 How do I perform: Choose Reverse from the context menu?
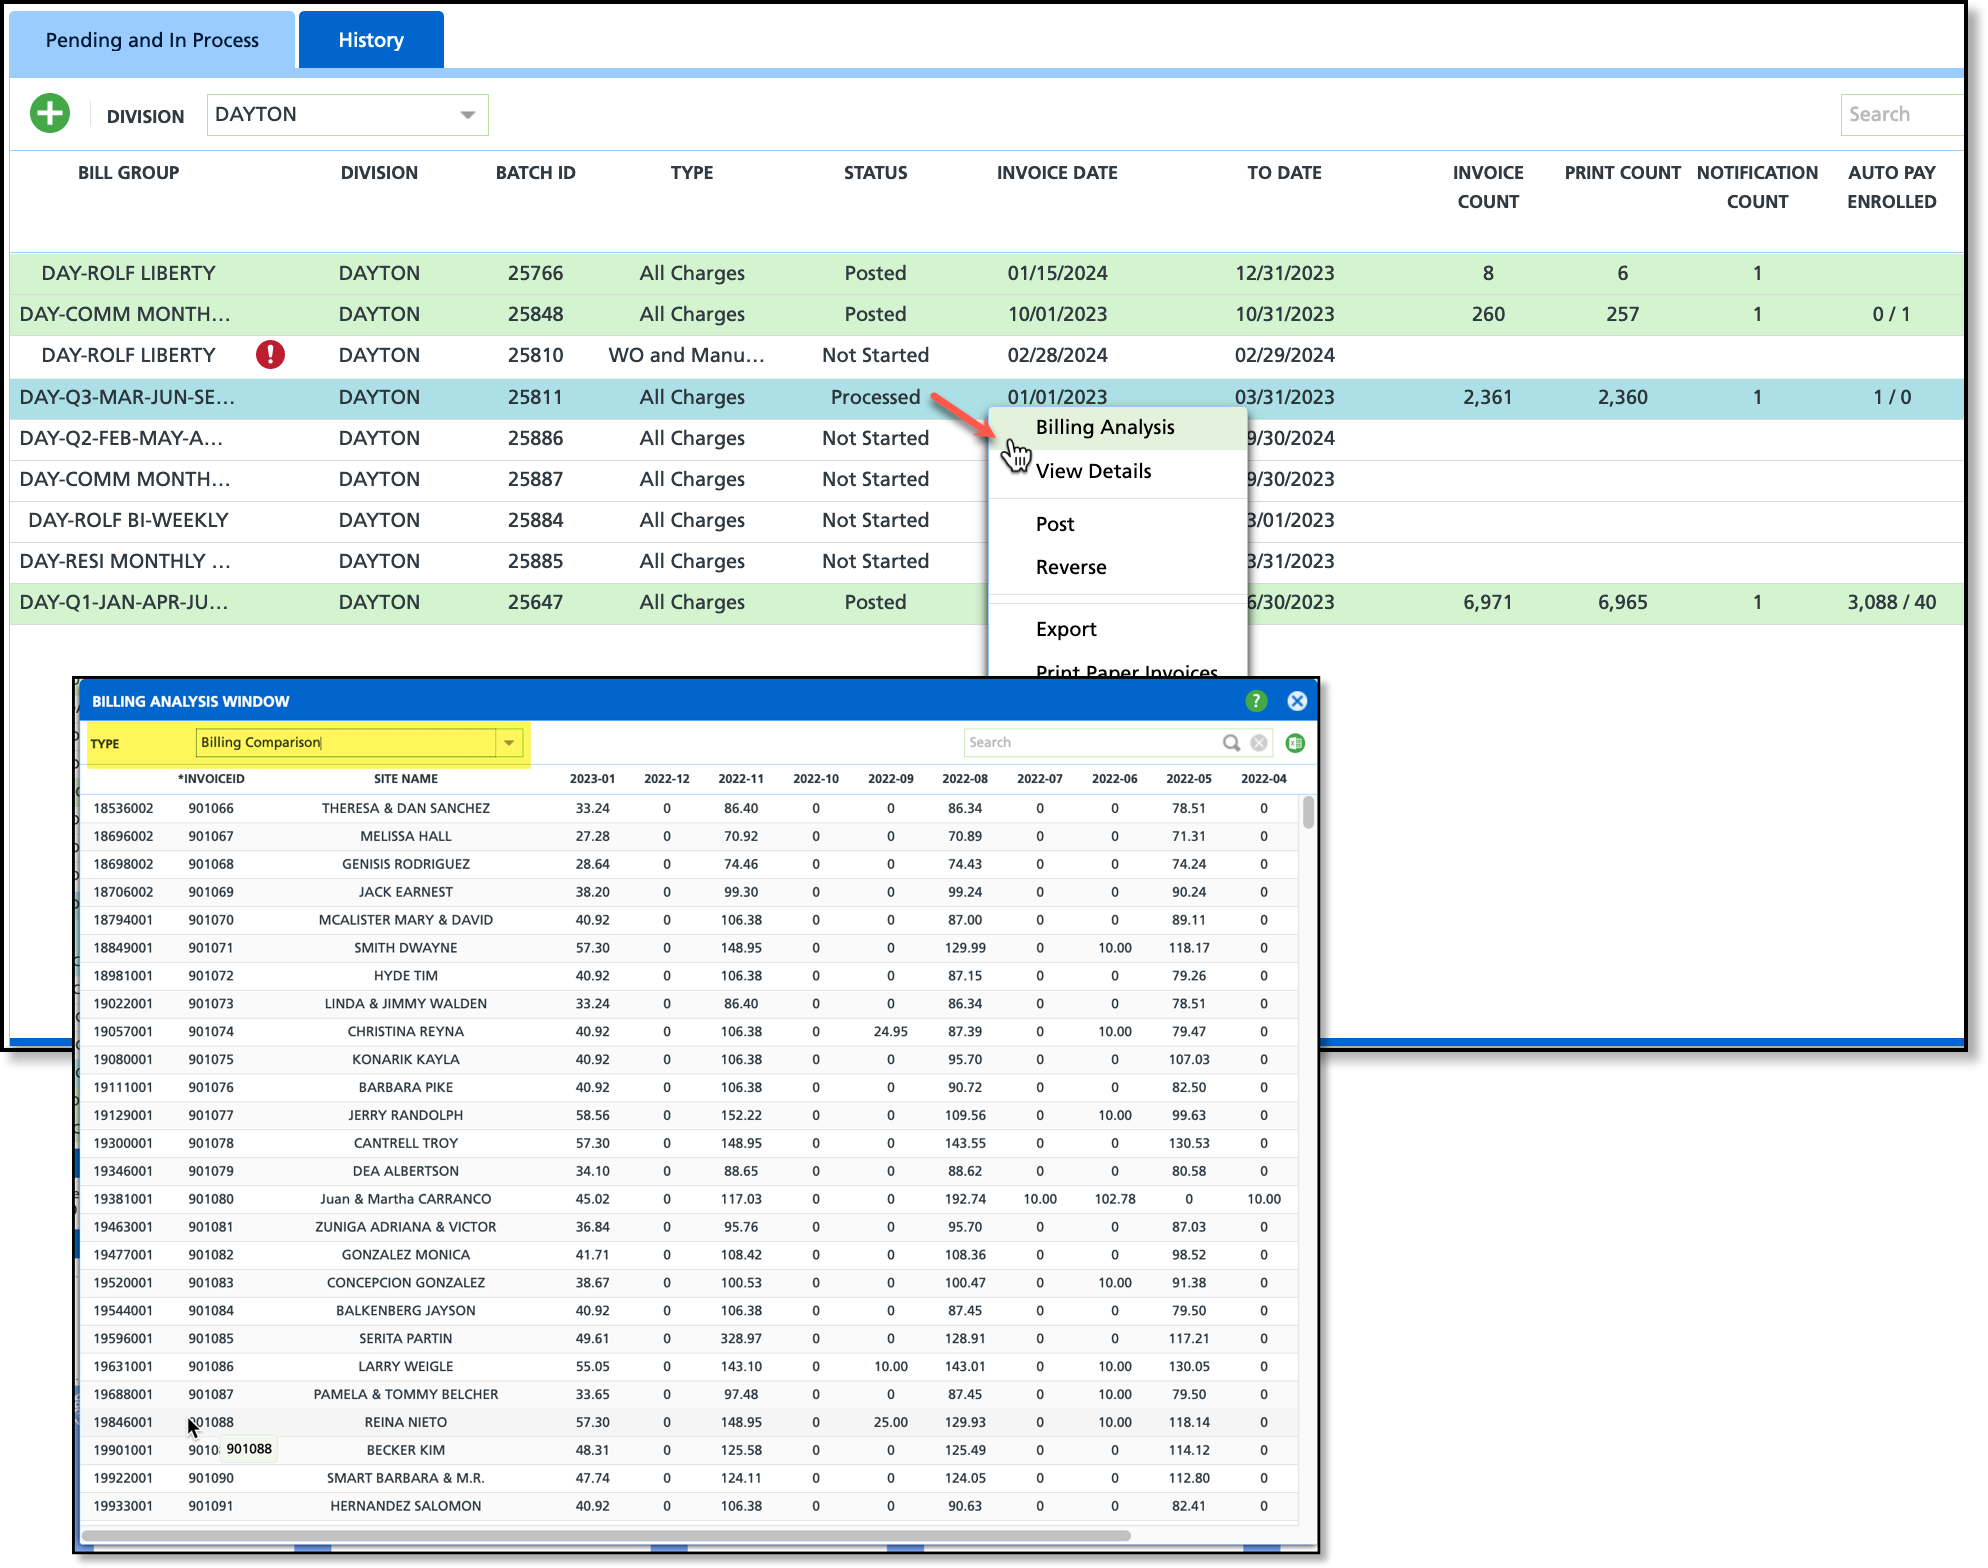coord(1071,567)
